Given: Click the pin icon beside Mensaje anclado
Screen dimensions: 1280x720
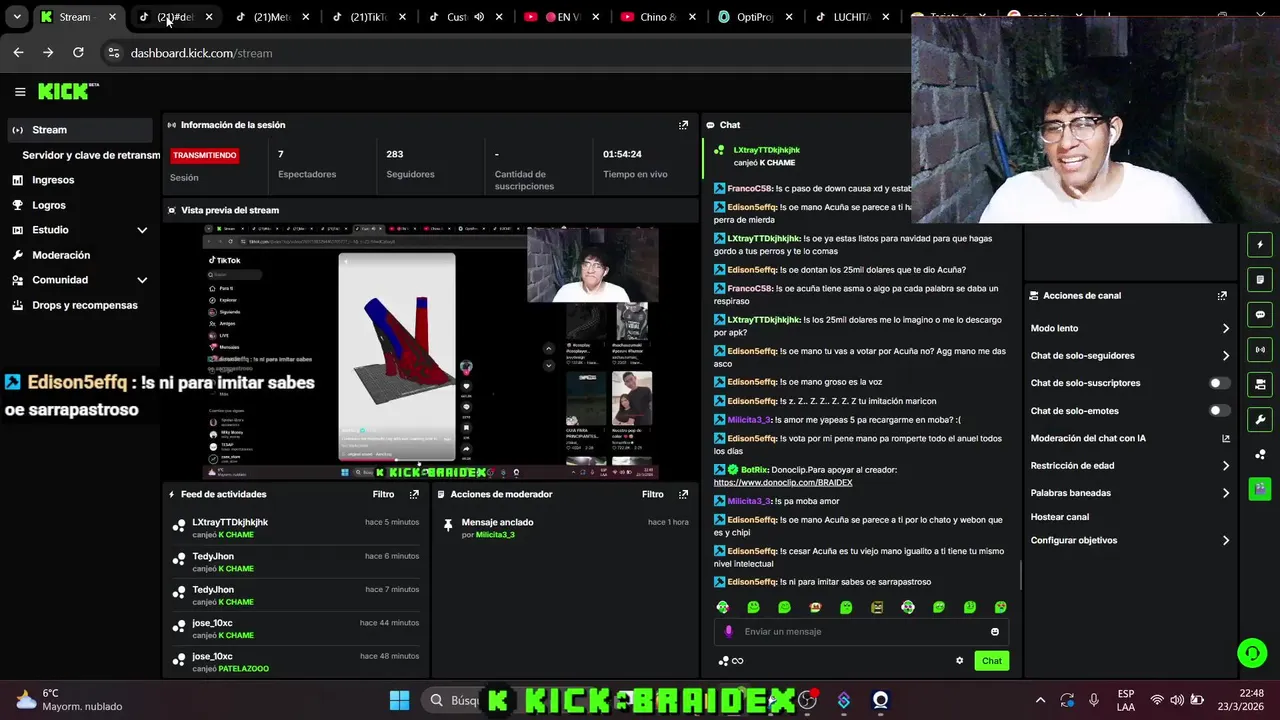Looking at the screenshot, I should click(x=448, y=524).
